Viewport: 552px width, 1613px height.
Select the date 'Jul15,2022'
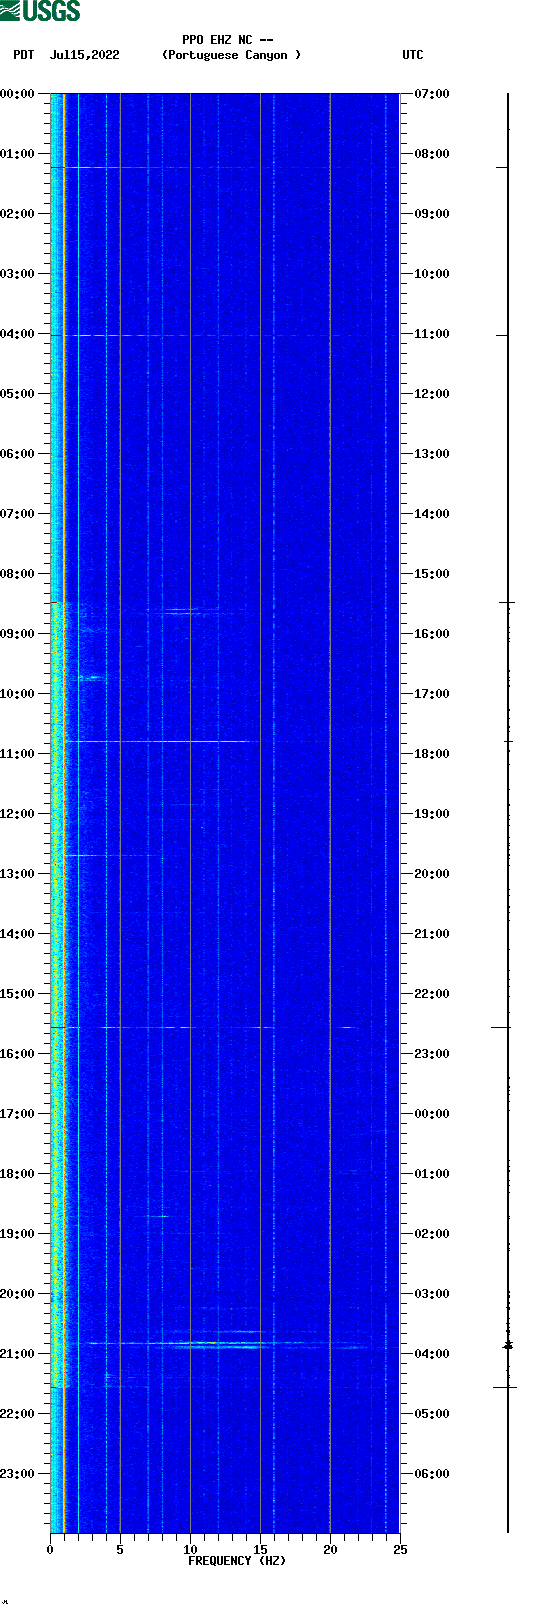click(x=84, y=55)
